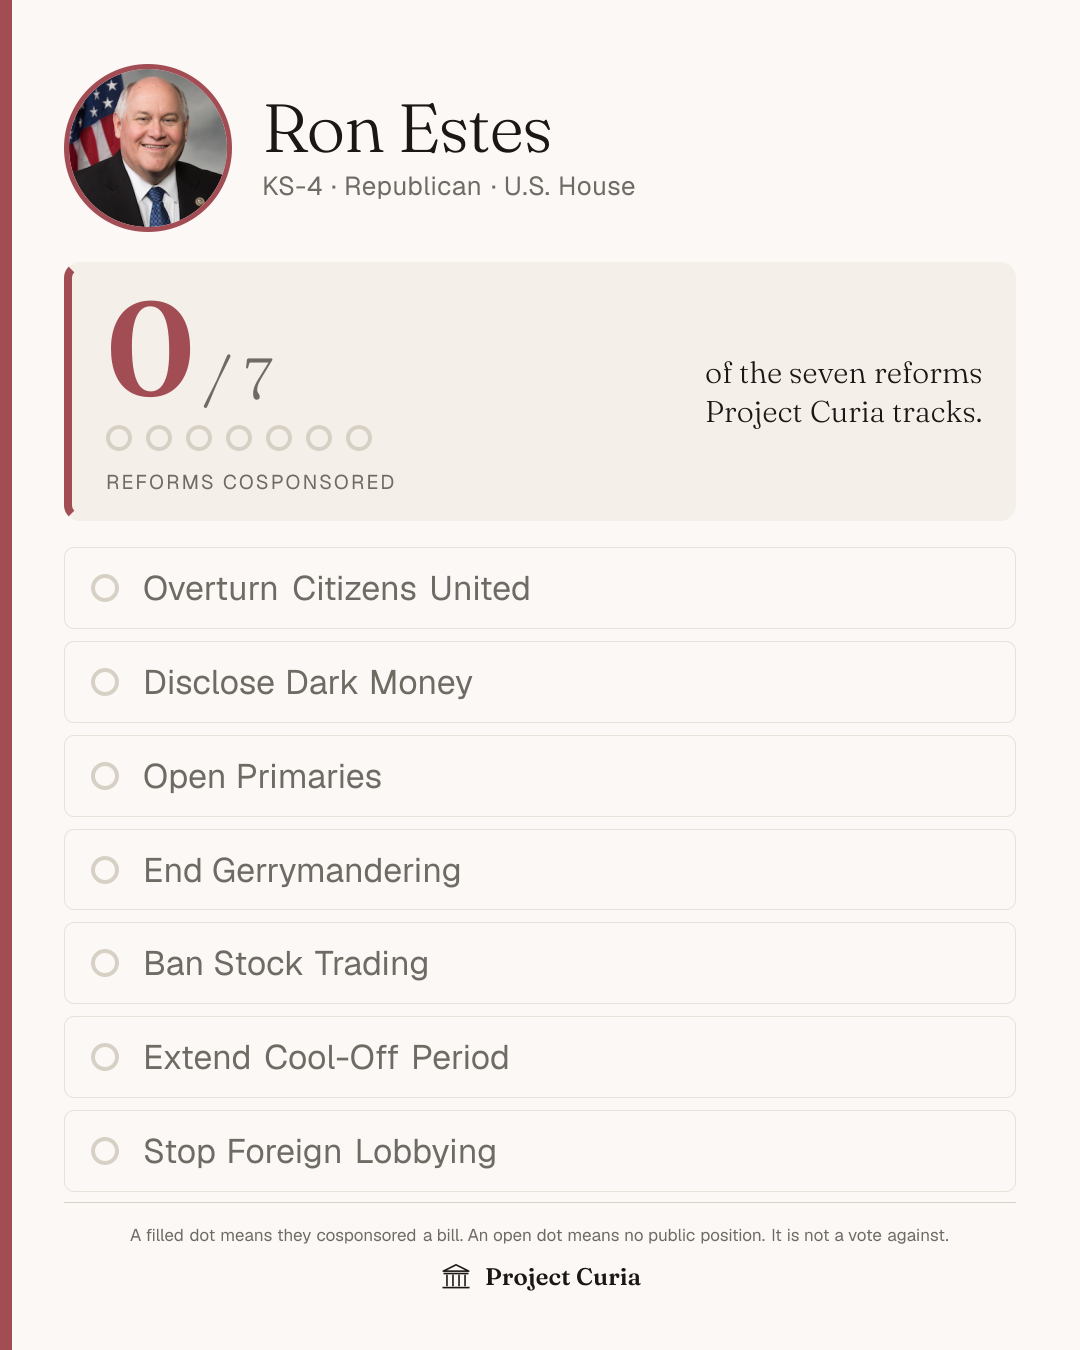Click the last dot under the score
Viewport: 1080px width, 1350px height.
coord(359,438)
